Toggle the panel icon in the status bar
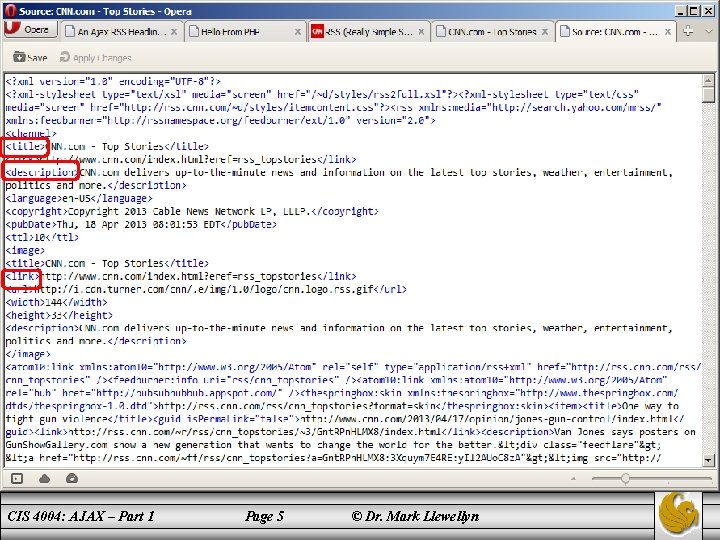Image resolution: width=720 pixels, height=540 pixels. [x=17, y=478]
